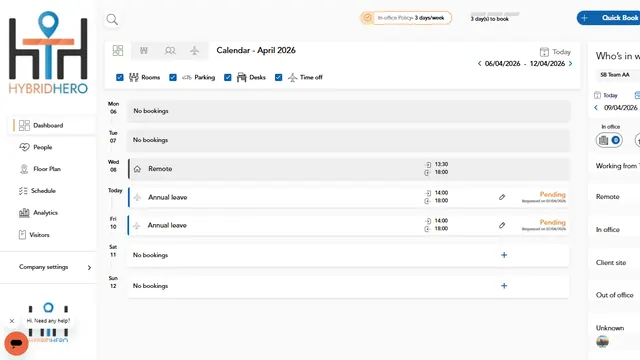This screenshot has height=360, width=640.
Task: Add a booking on Sunday 12
Action: pyautogui.click(x=504, y=286)
